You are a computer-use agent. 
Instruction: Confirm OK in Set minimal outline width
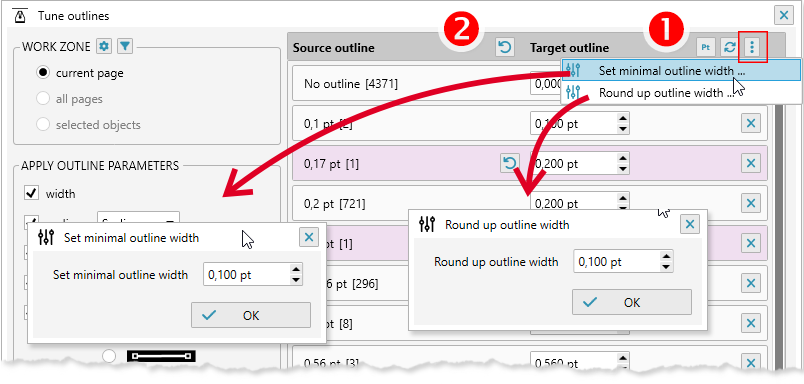coord(251,315)
